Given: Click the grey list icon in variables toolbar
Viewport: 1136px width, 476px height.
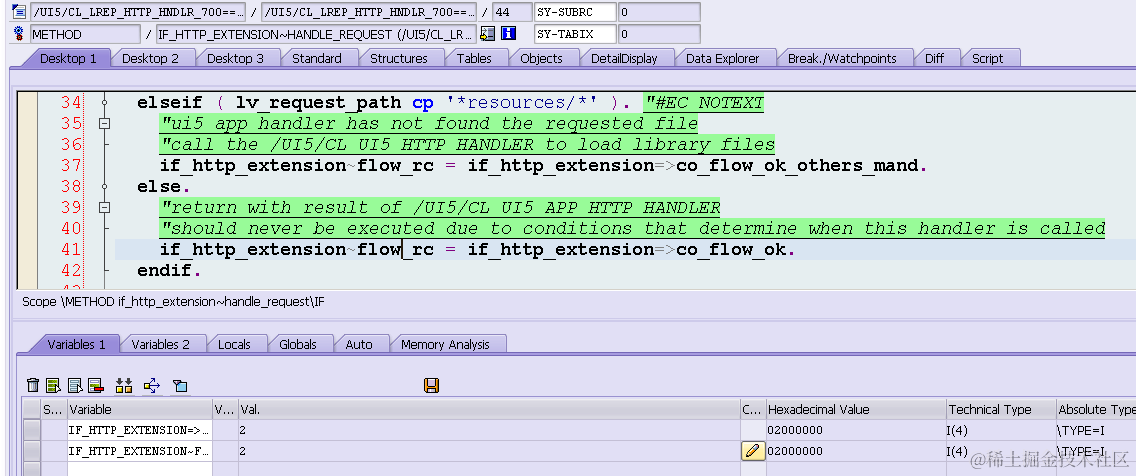Looking at the screenshot, I should point(75,385).
